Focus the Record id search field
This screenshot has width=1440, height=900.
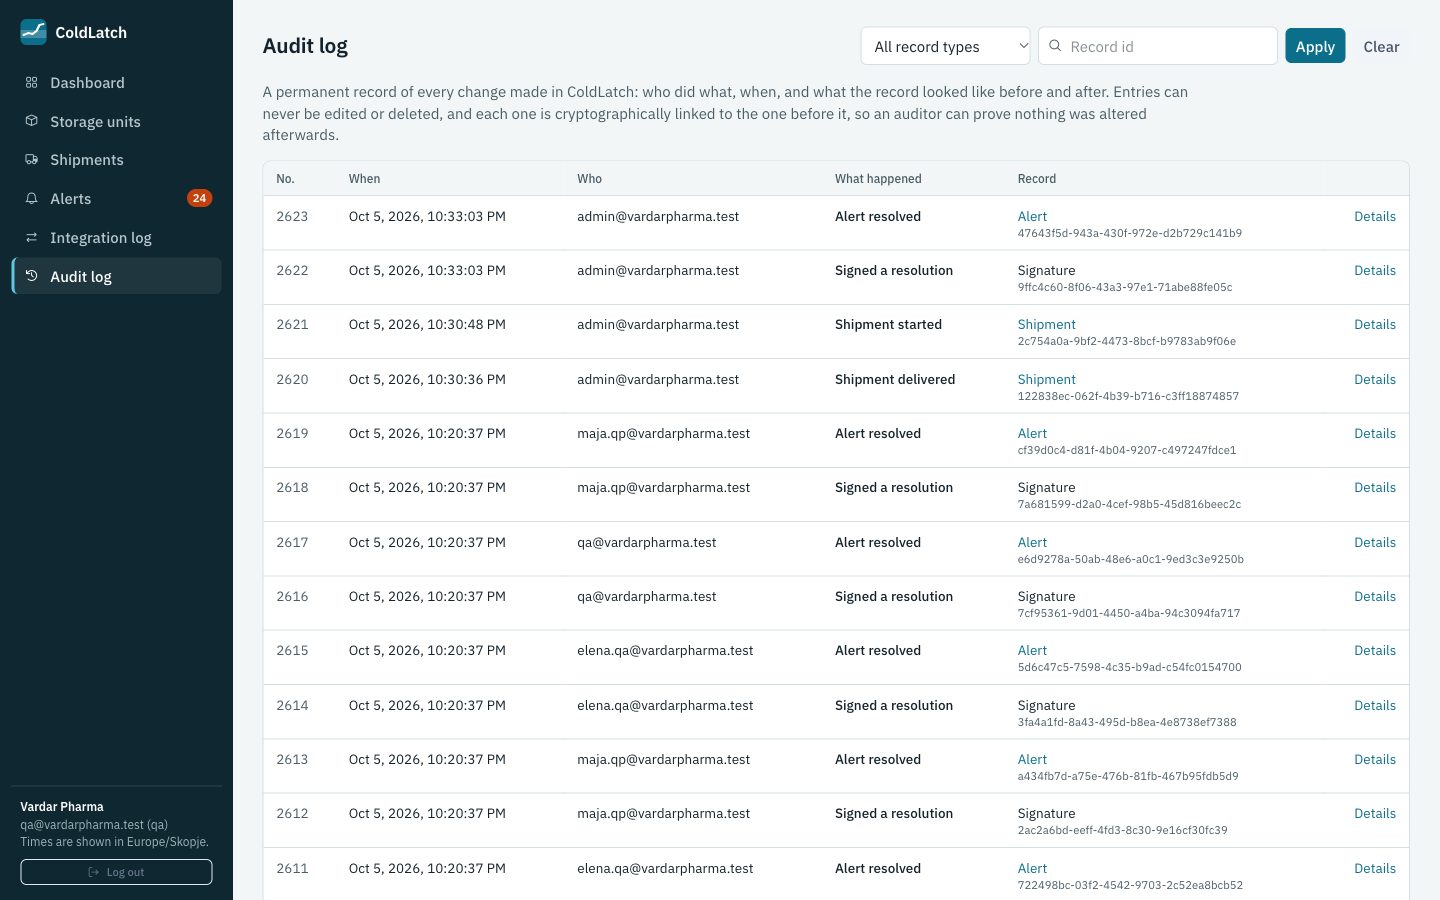[1158, 46]
